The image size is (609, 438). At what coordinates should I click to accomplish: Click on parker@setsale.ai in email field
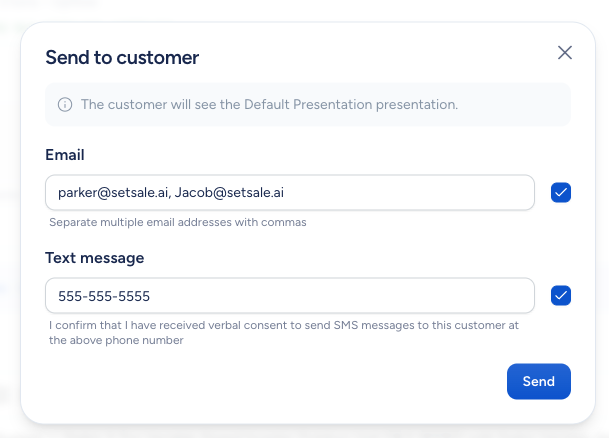pos(113,193)
